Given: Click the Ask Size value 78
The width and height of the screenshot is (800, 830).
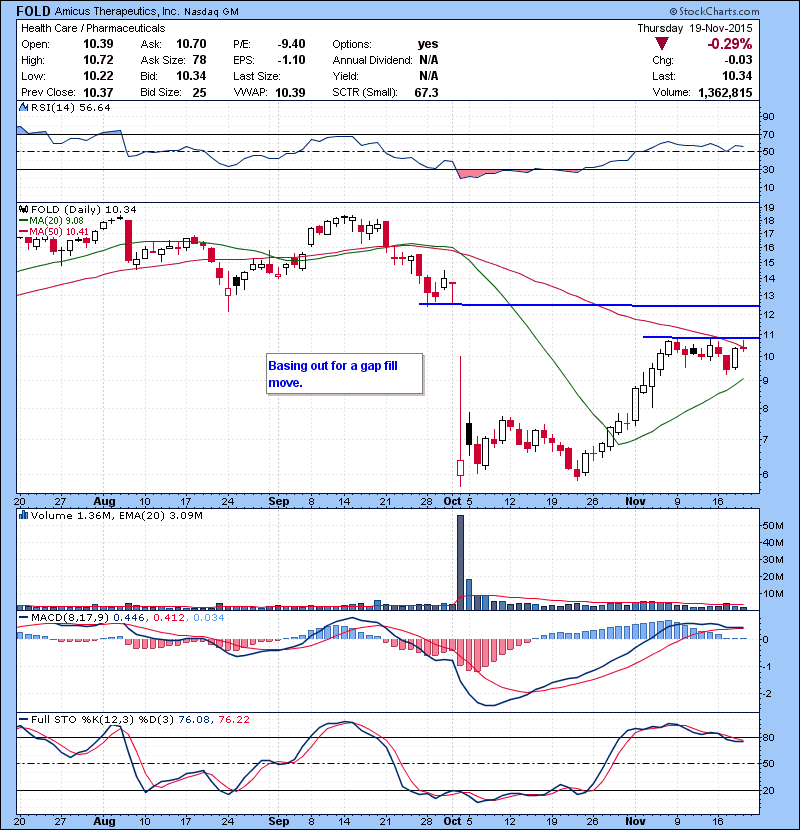Looking at the screenshot, I should pyautogui.click(x=200, y=60).
